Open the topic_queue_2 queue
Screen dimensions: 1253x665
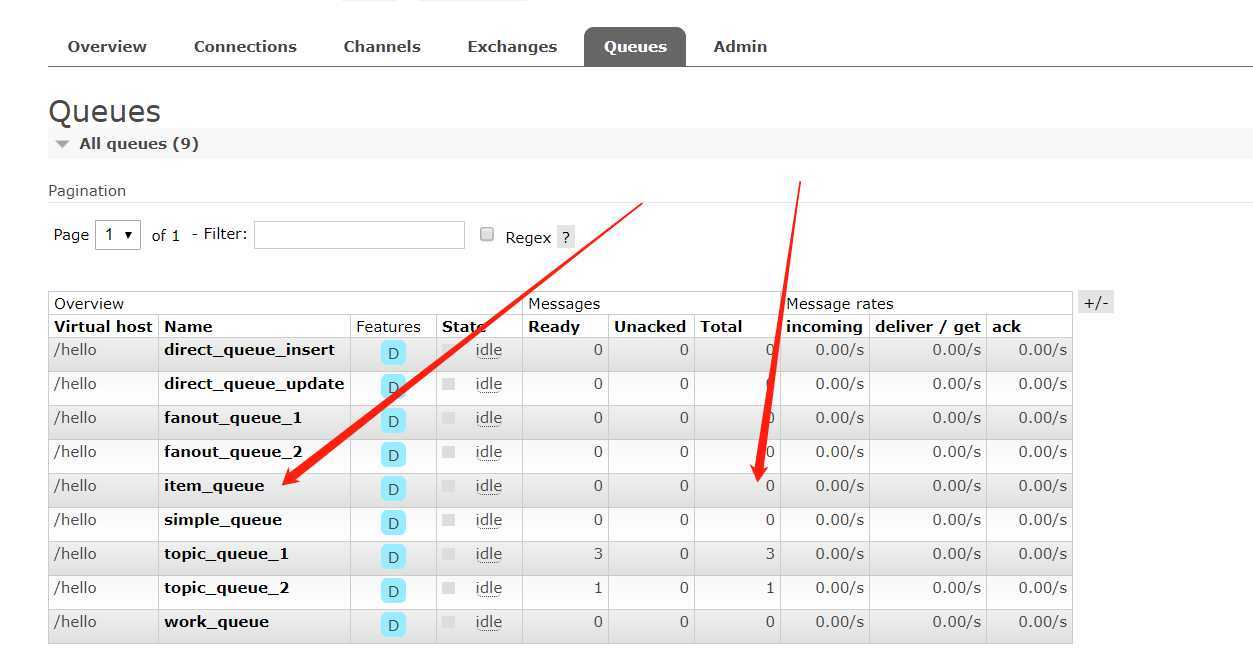click(x=227, y=588)
